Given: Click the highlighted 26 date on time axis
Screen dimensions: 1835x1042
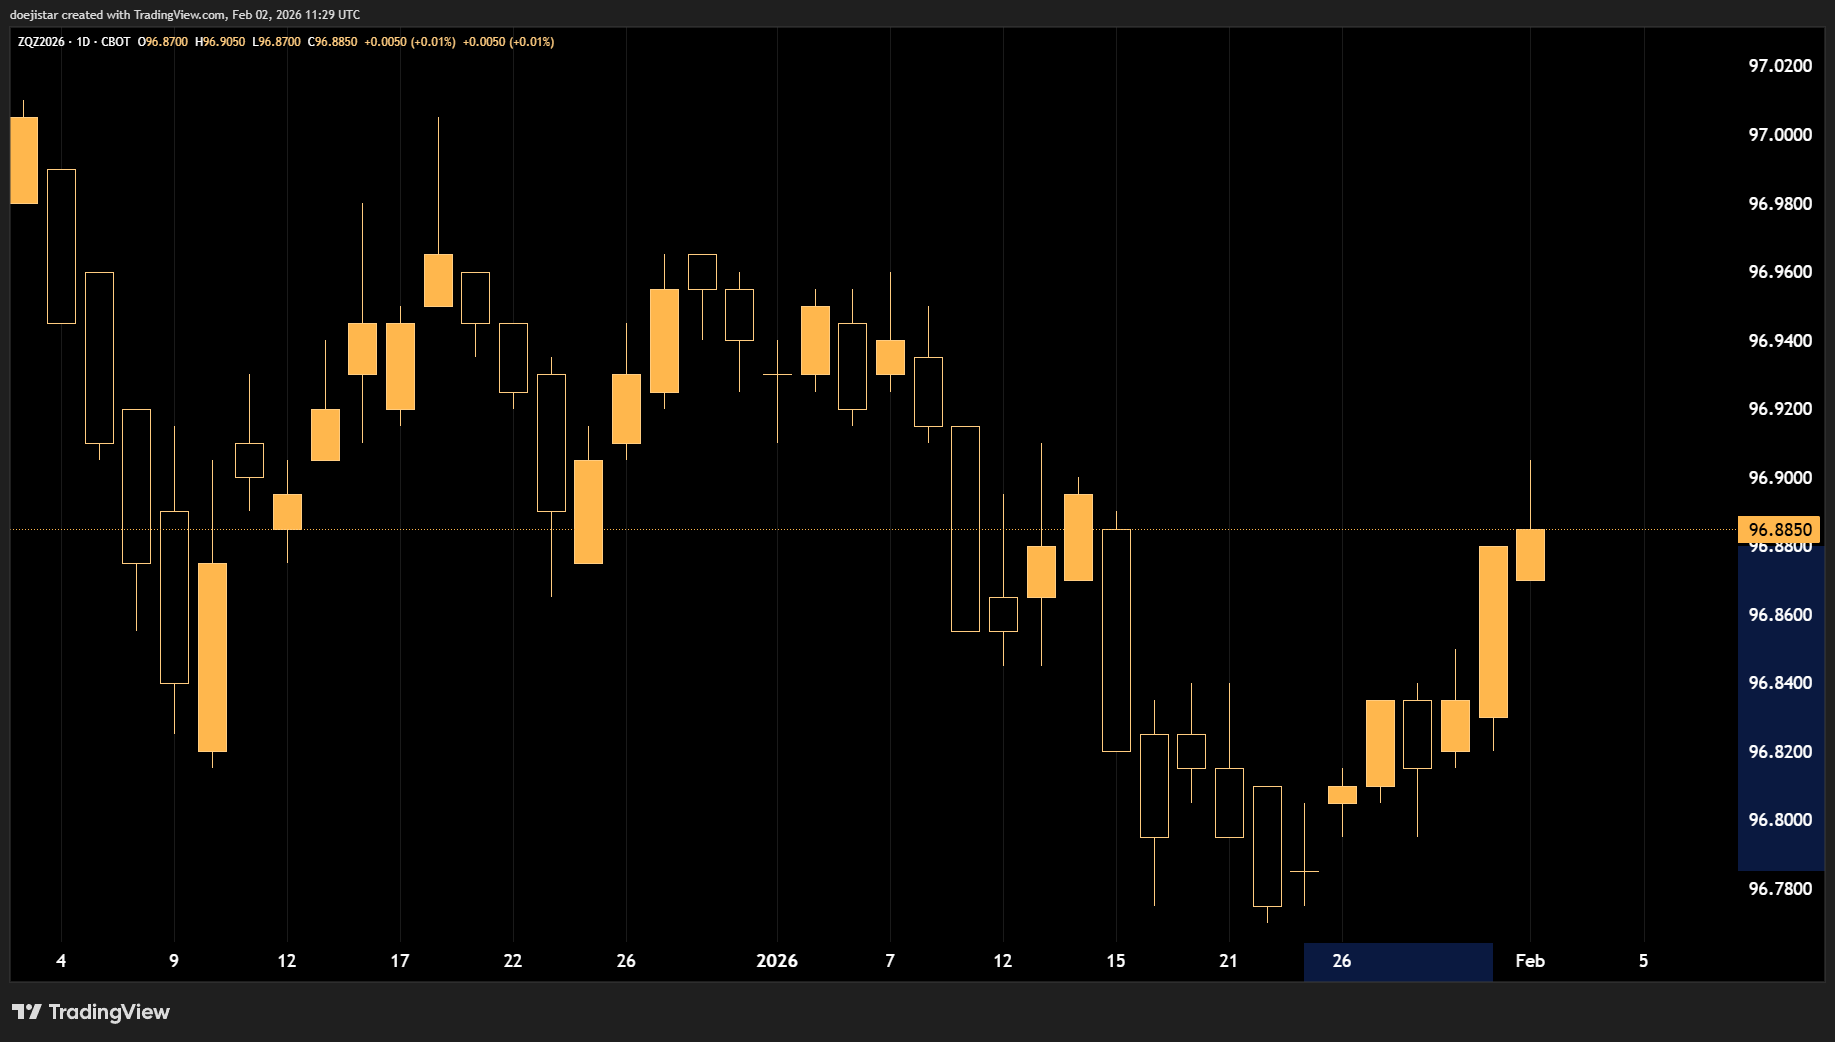Looking at the screenshot, I should pyautogui.click(x=1342, y=961).
